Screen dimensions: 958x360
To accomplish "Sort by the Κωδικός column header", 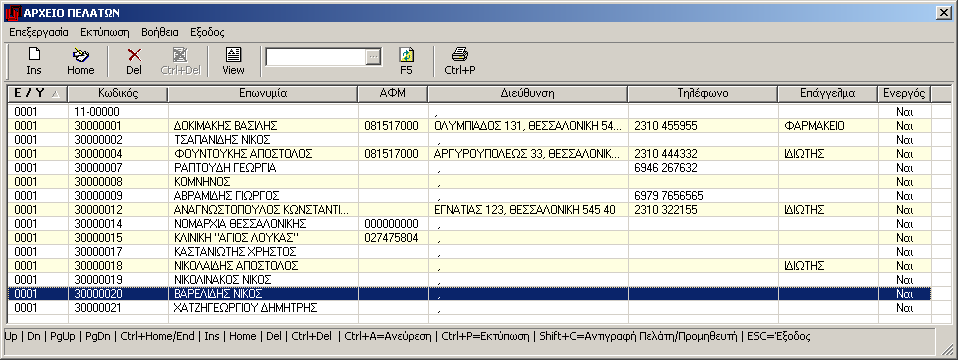I will 118,94.
